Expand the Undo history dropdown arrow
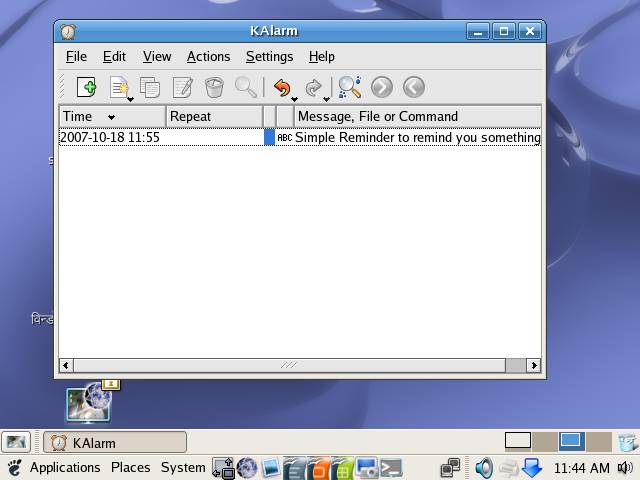Viewport: 640px width, 480px height. [x=295, y=98]
